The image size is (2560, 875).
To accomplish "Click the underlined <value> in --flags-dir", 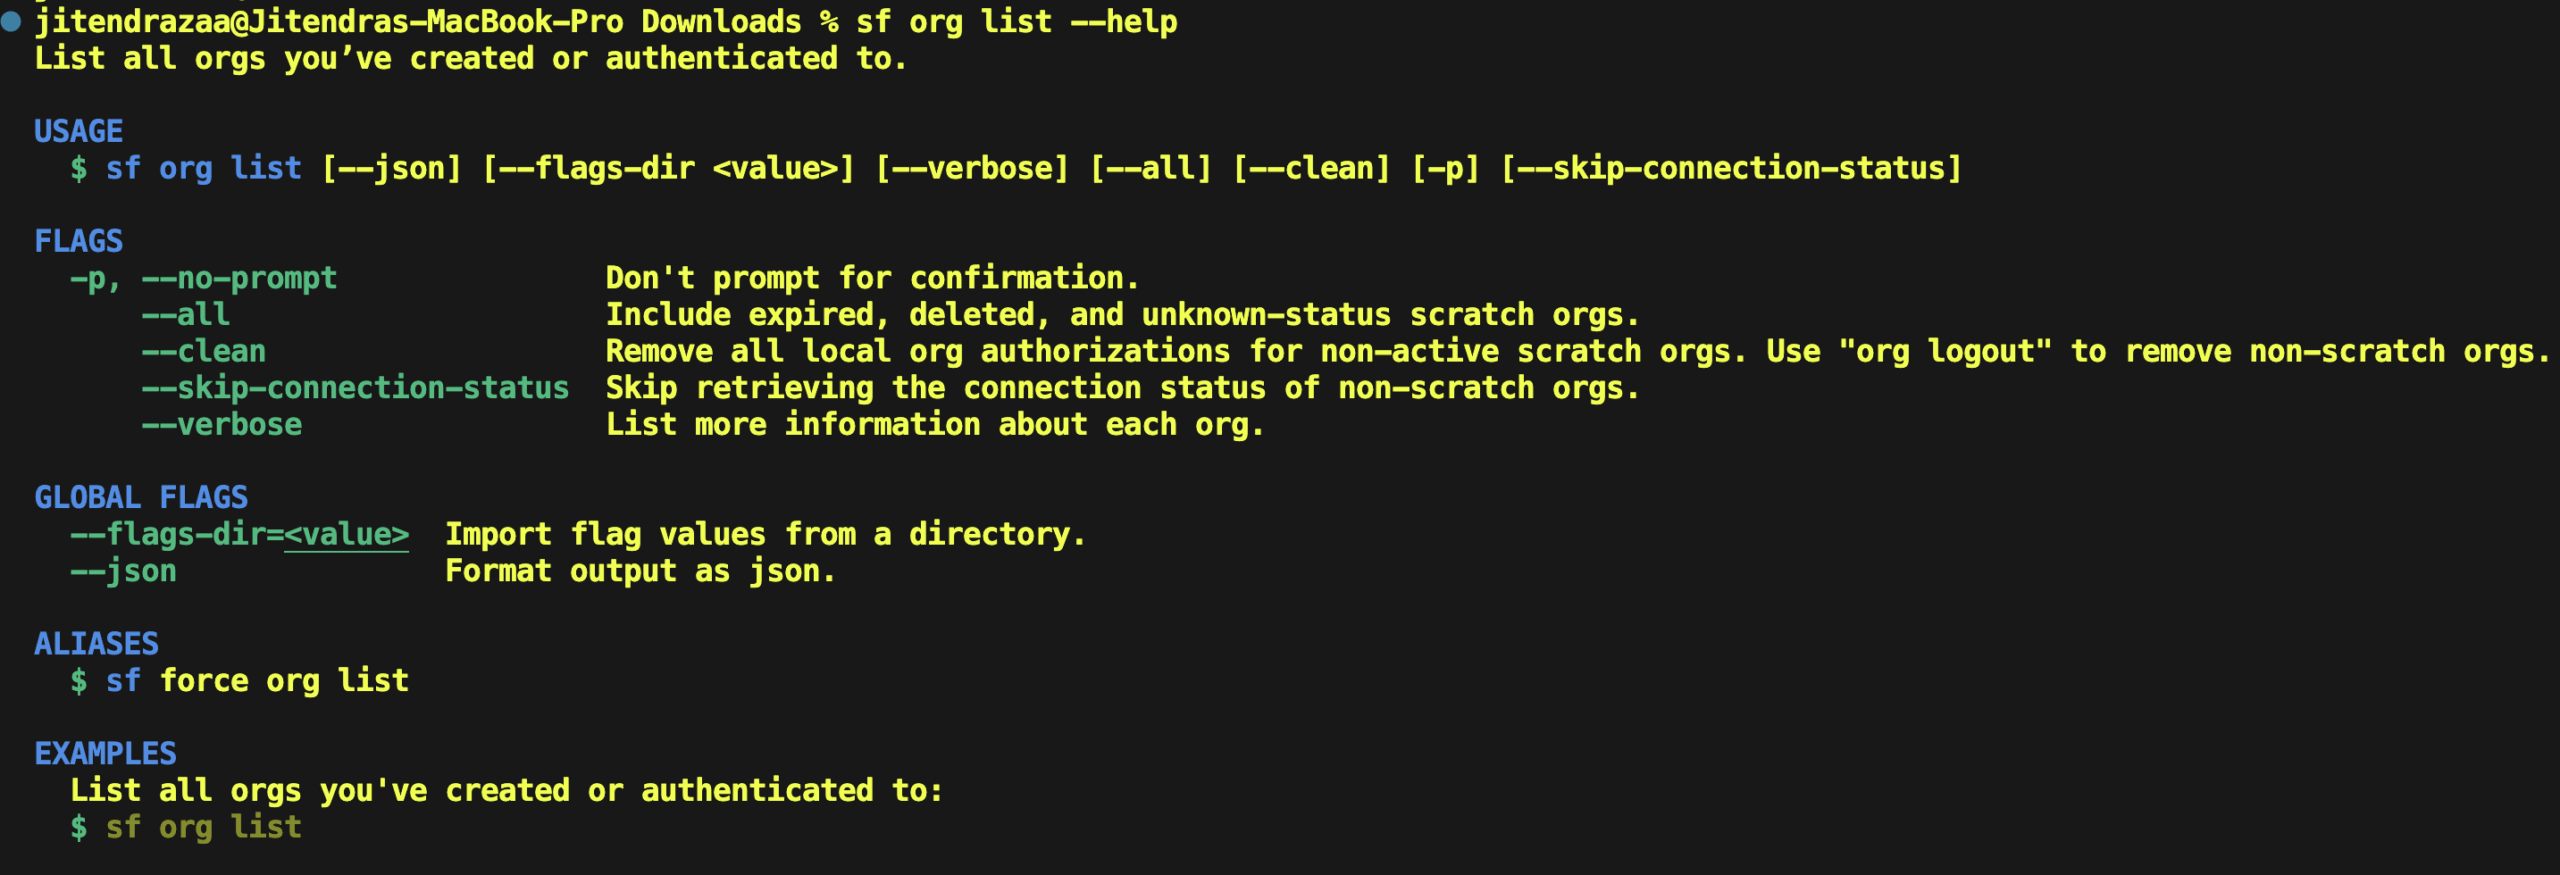I will [x=346, y=535].
